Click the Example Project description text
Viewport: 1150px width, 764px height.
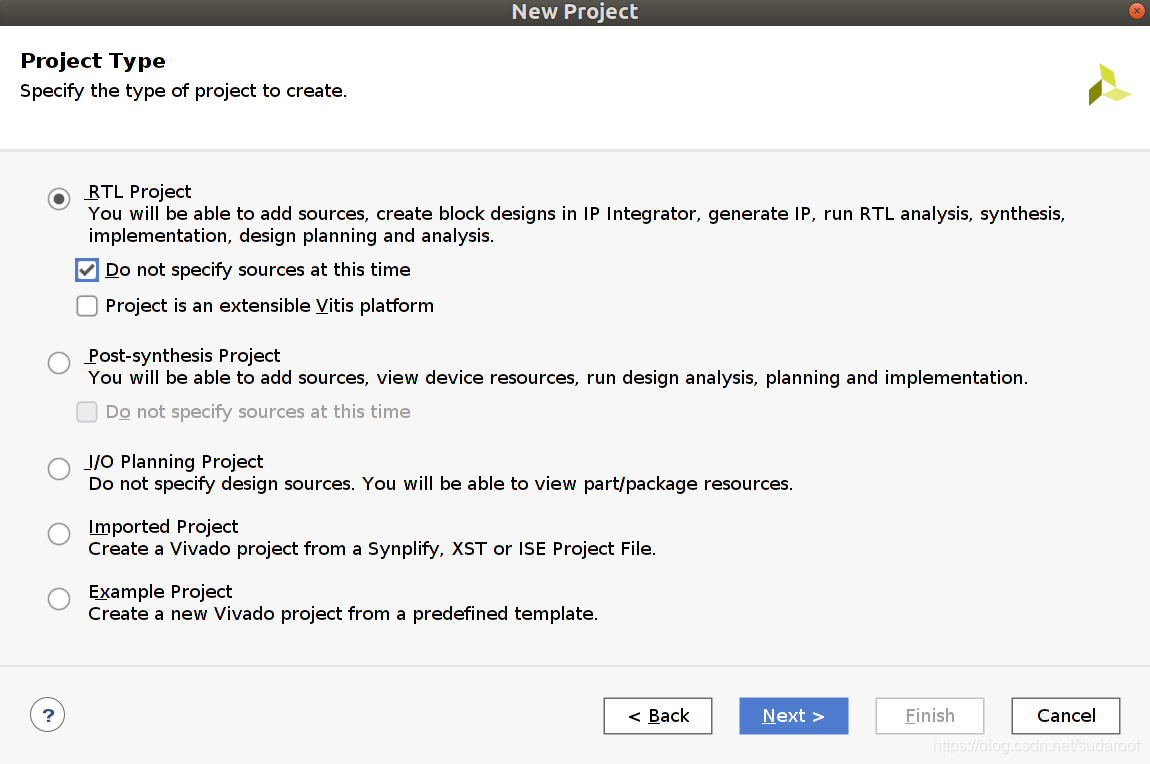click(x=343, y=614)
